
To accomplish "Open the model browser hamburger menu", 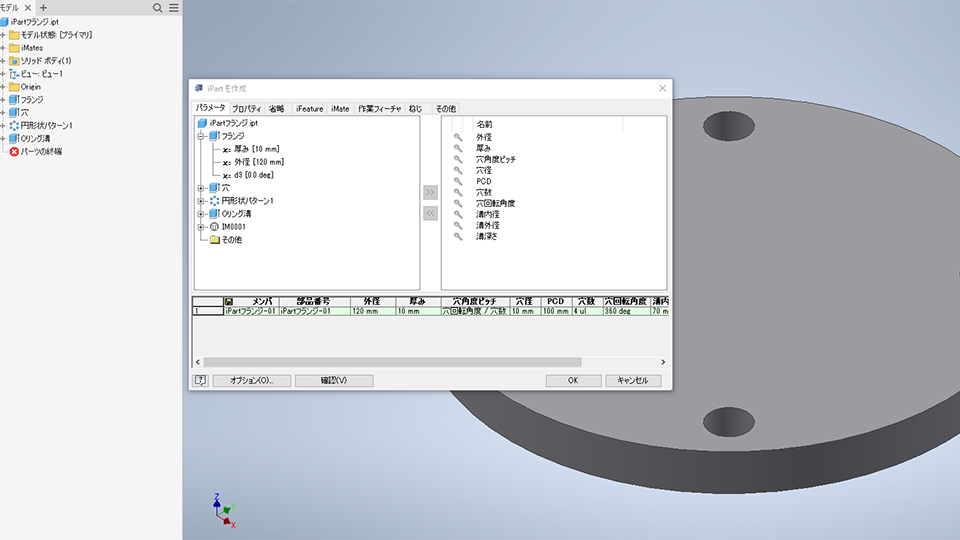I will tap(173, 7).
